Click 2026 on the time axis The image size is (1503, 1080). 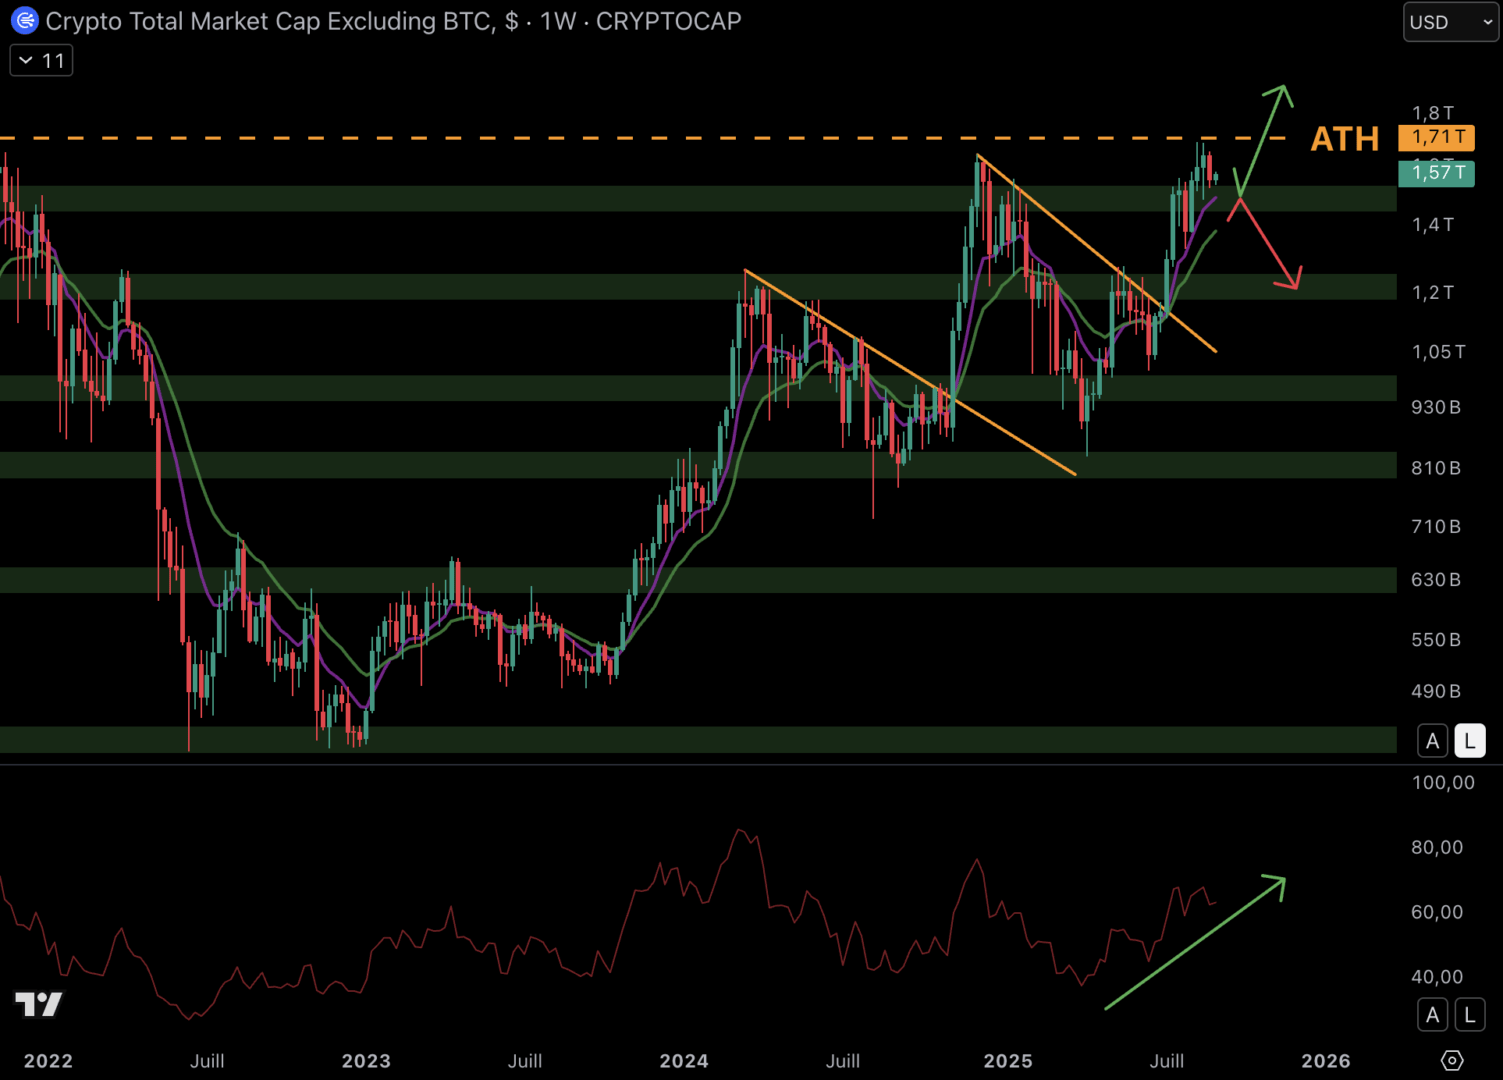click(x=1325, y=1061)
